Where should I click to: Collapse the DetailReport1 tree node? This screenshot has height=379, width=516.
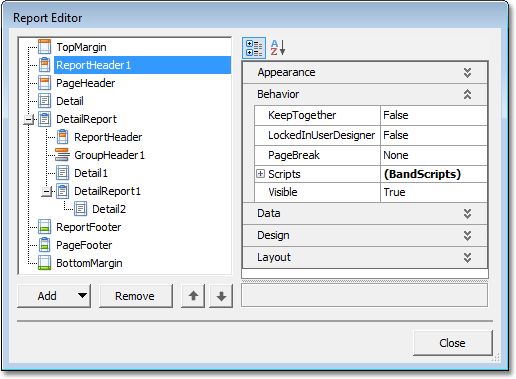coord(47,191)
